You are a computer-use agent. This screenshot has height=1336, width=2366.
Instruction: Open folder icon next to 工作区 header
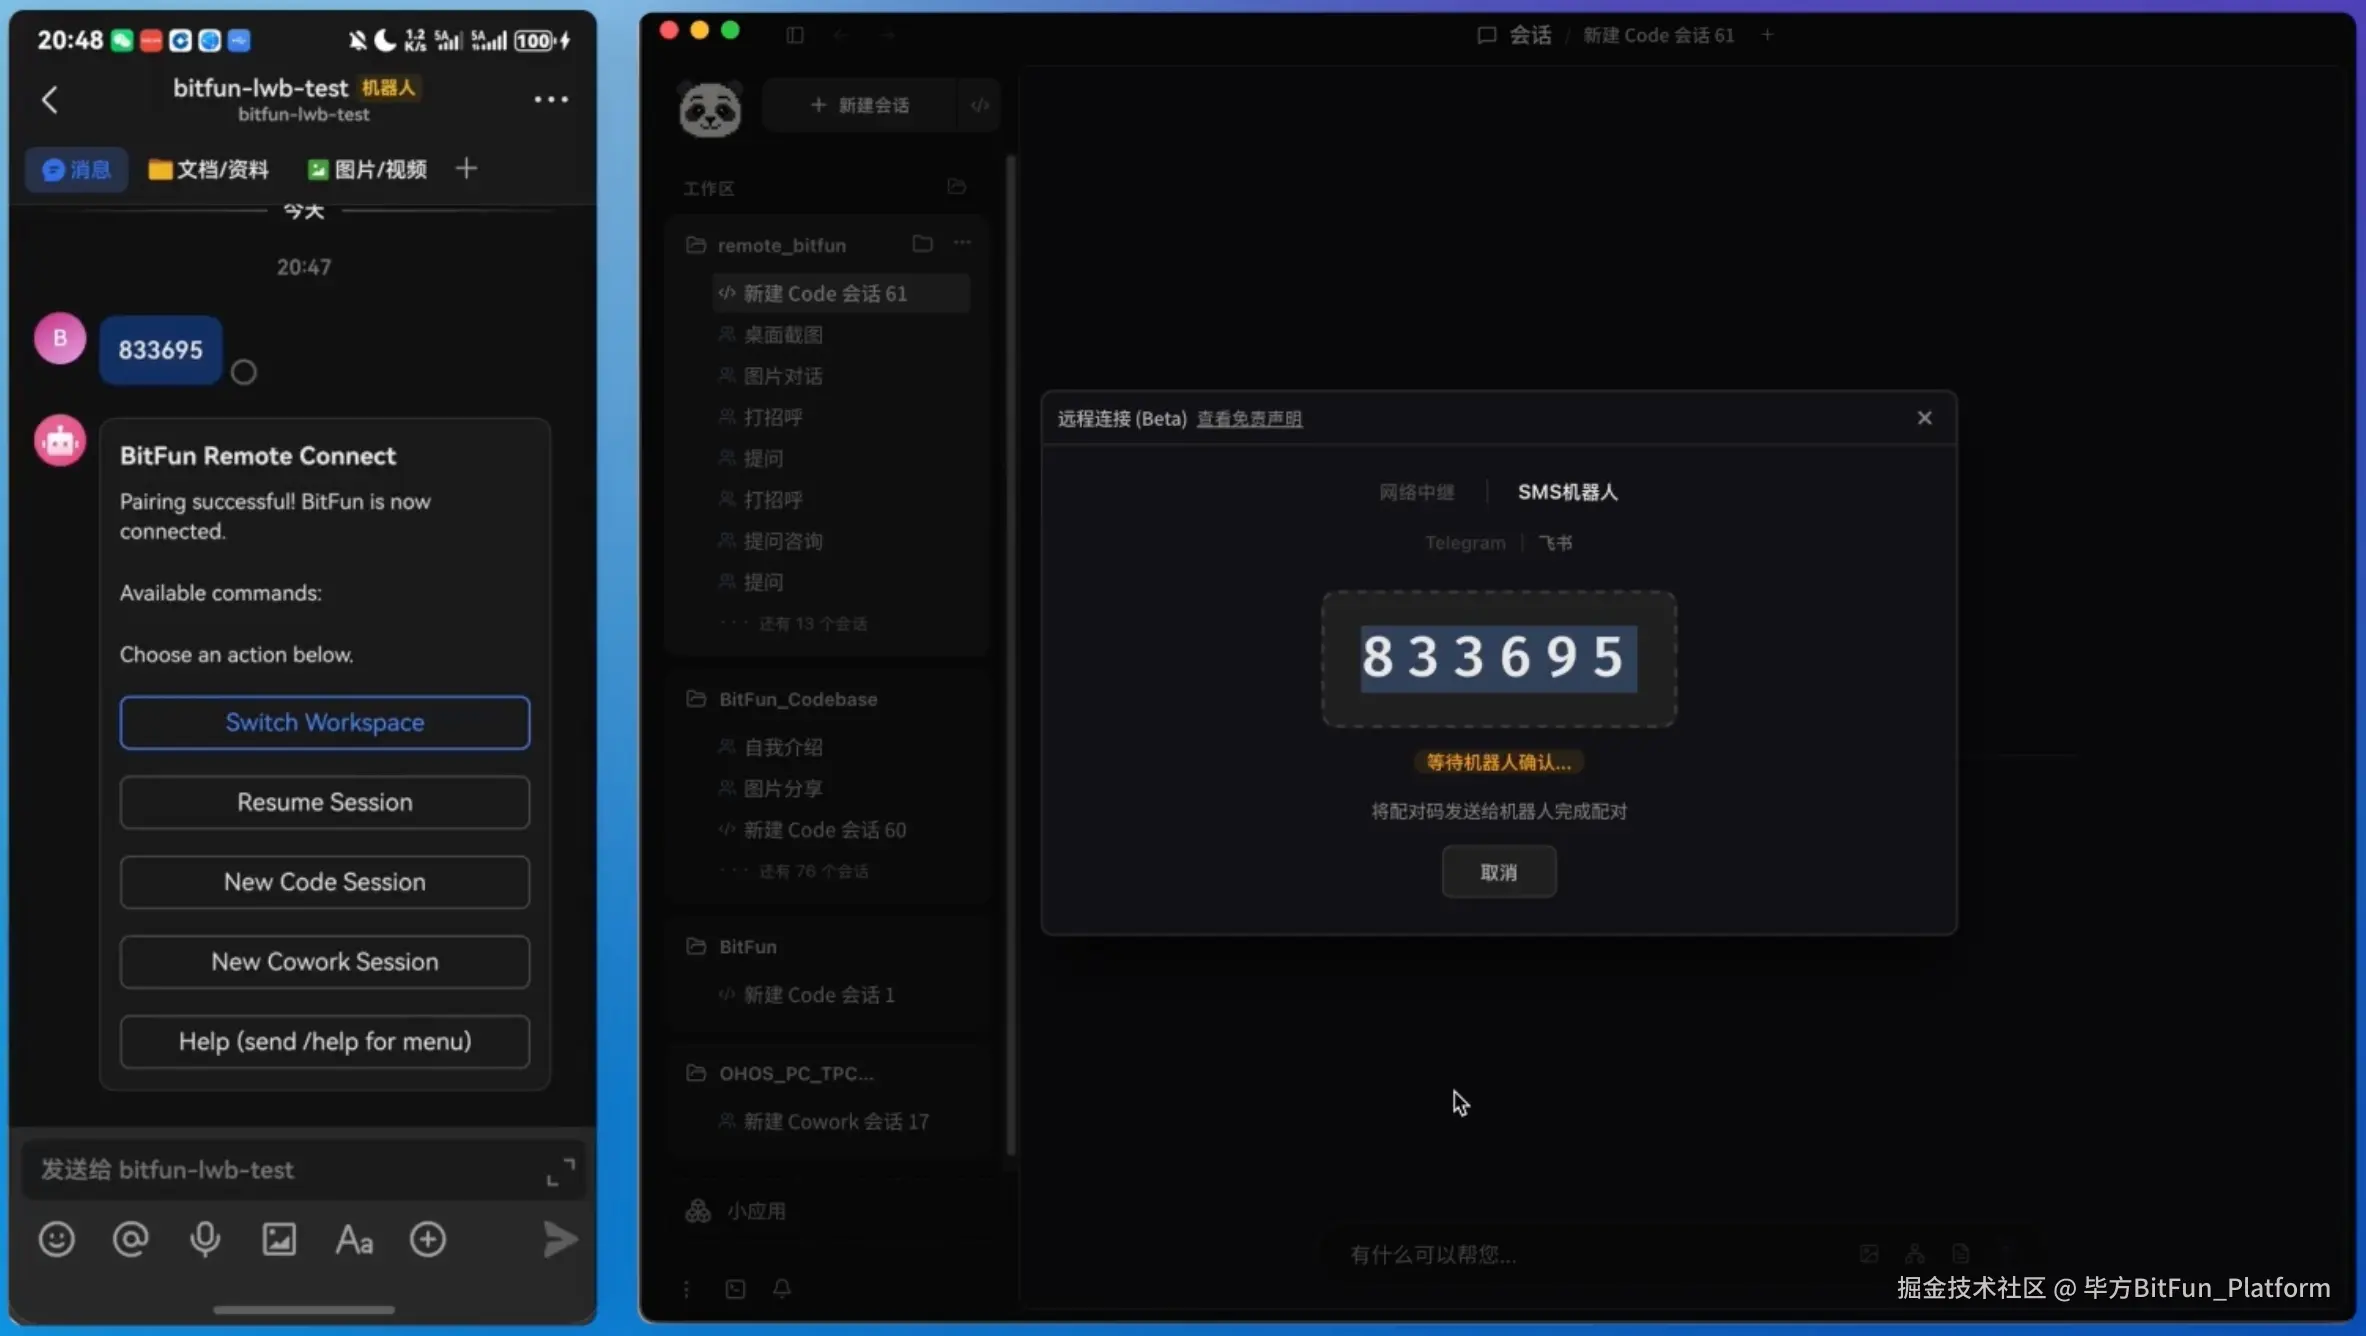pyautogui.click(x=956, y=187)
